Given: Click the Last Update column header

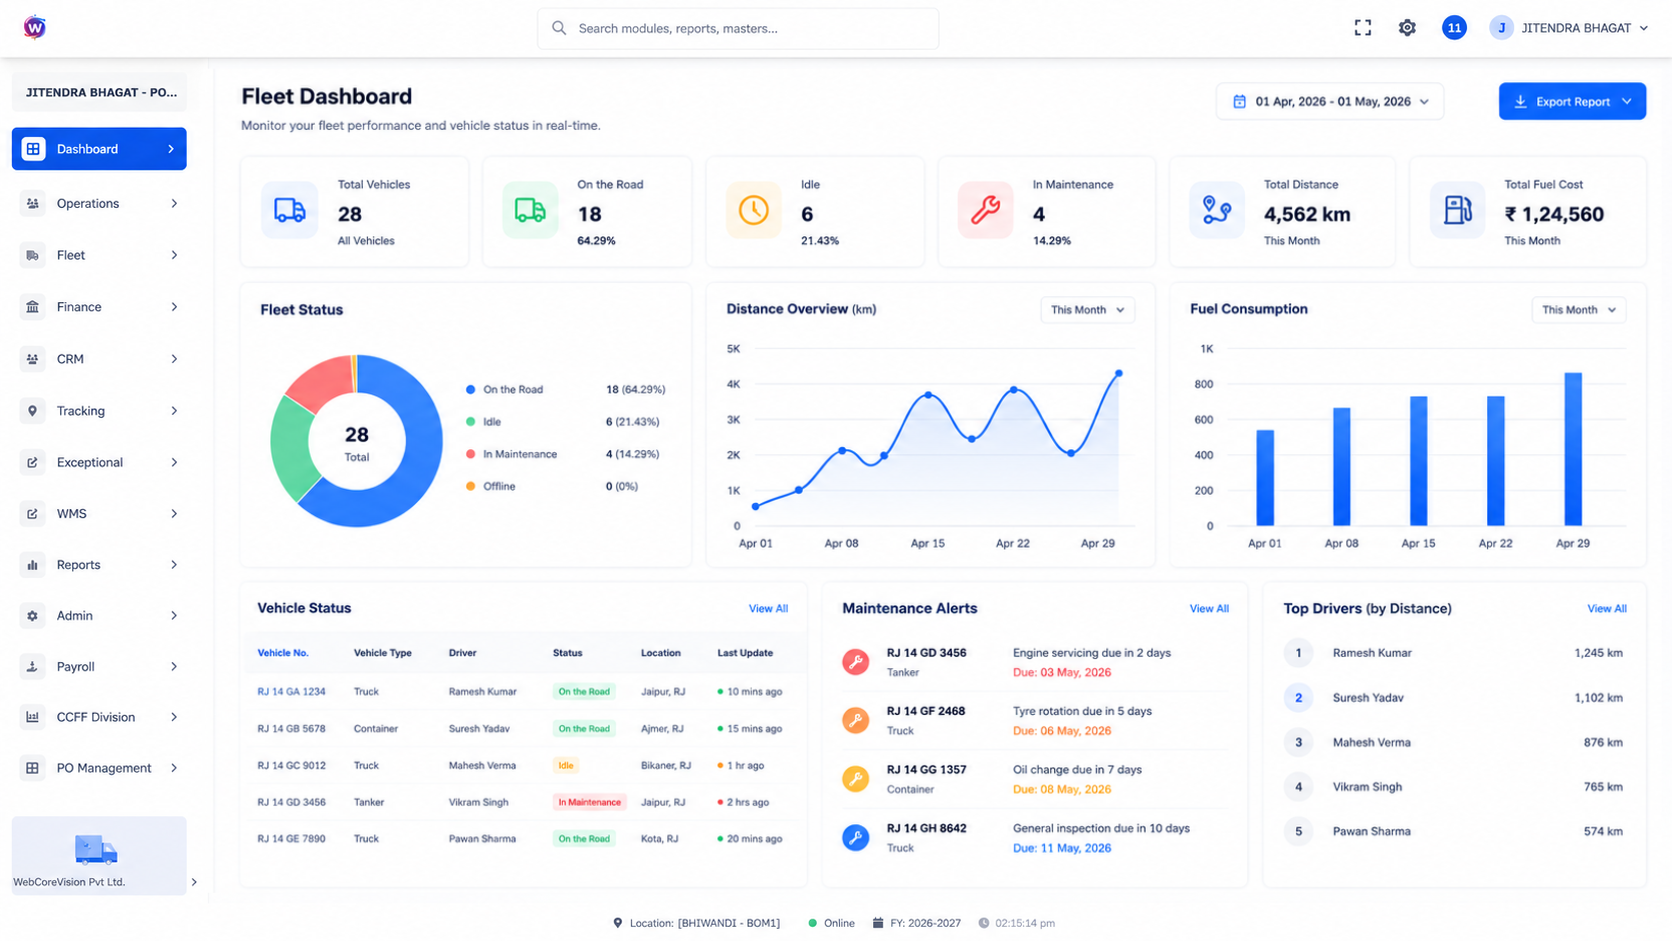Looking at the screenshot, I should 745,653.
